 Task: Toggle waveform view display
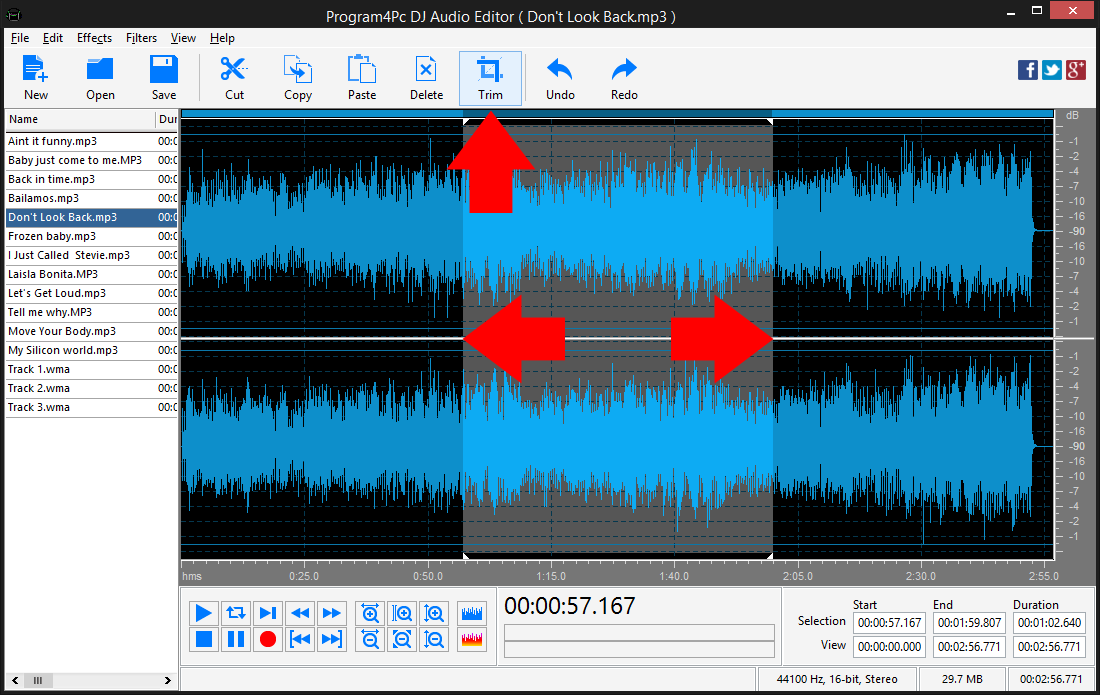[471, 613]
